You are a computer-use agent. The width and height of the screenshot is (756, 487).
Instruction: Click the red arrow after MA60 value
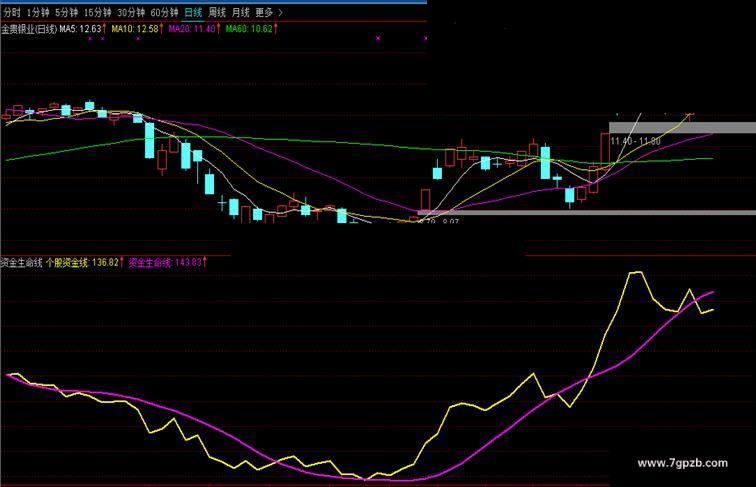pyautogui.click(x=276, y=29)
